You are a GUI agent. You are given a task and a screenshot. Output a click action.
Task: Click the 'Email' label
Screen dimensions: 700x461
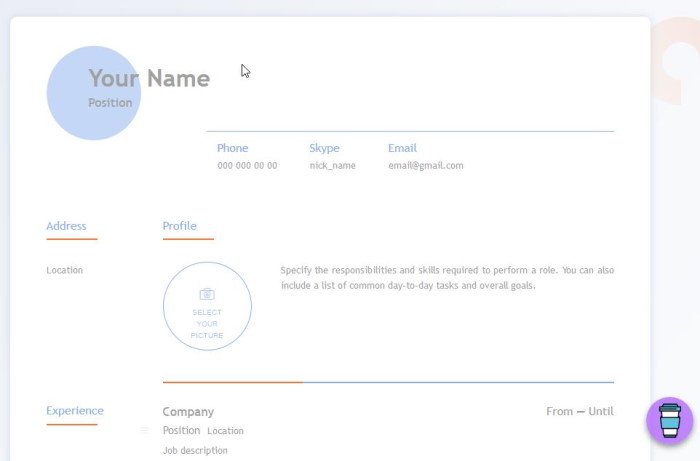402,148
